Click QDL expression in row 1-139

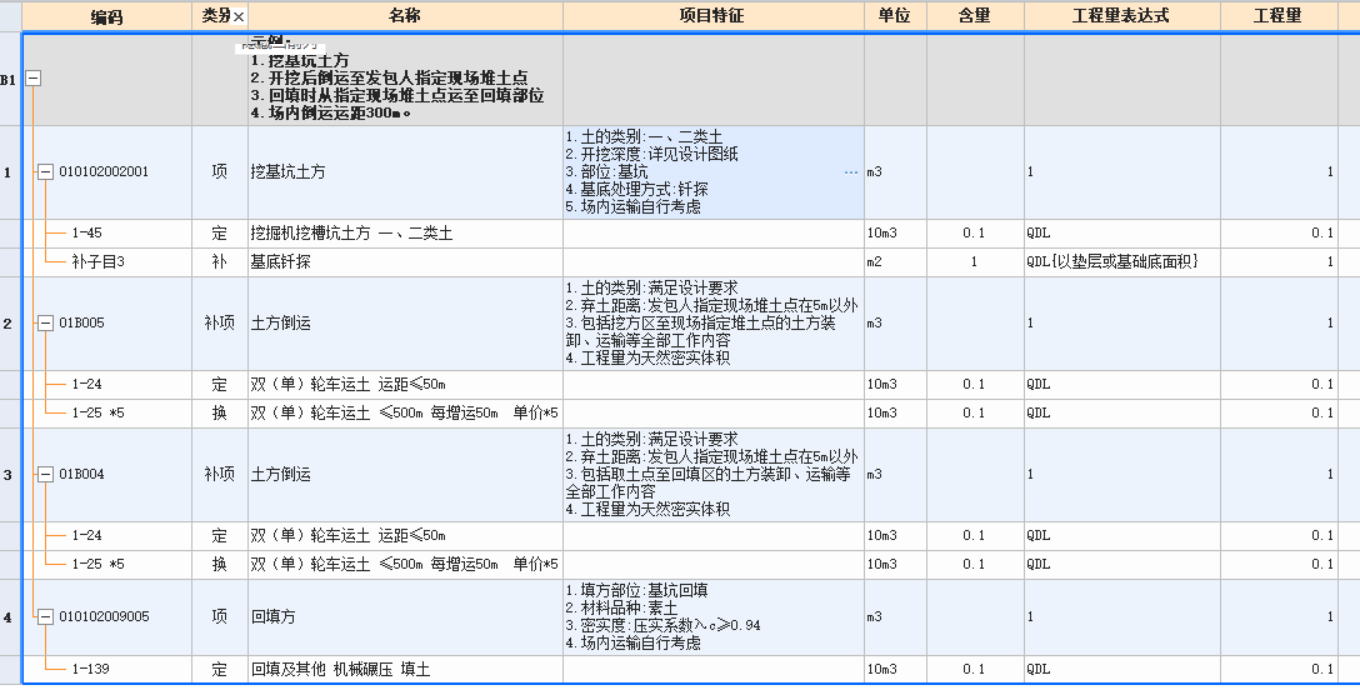[1121, 669]
